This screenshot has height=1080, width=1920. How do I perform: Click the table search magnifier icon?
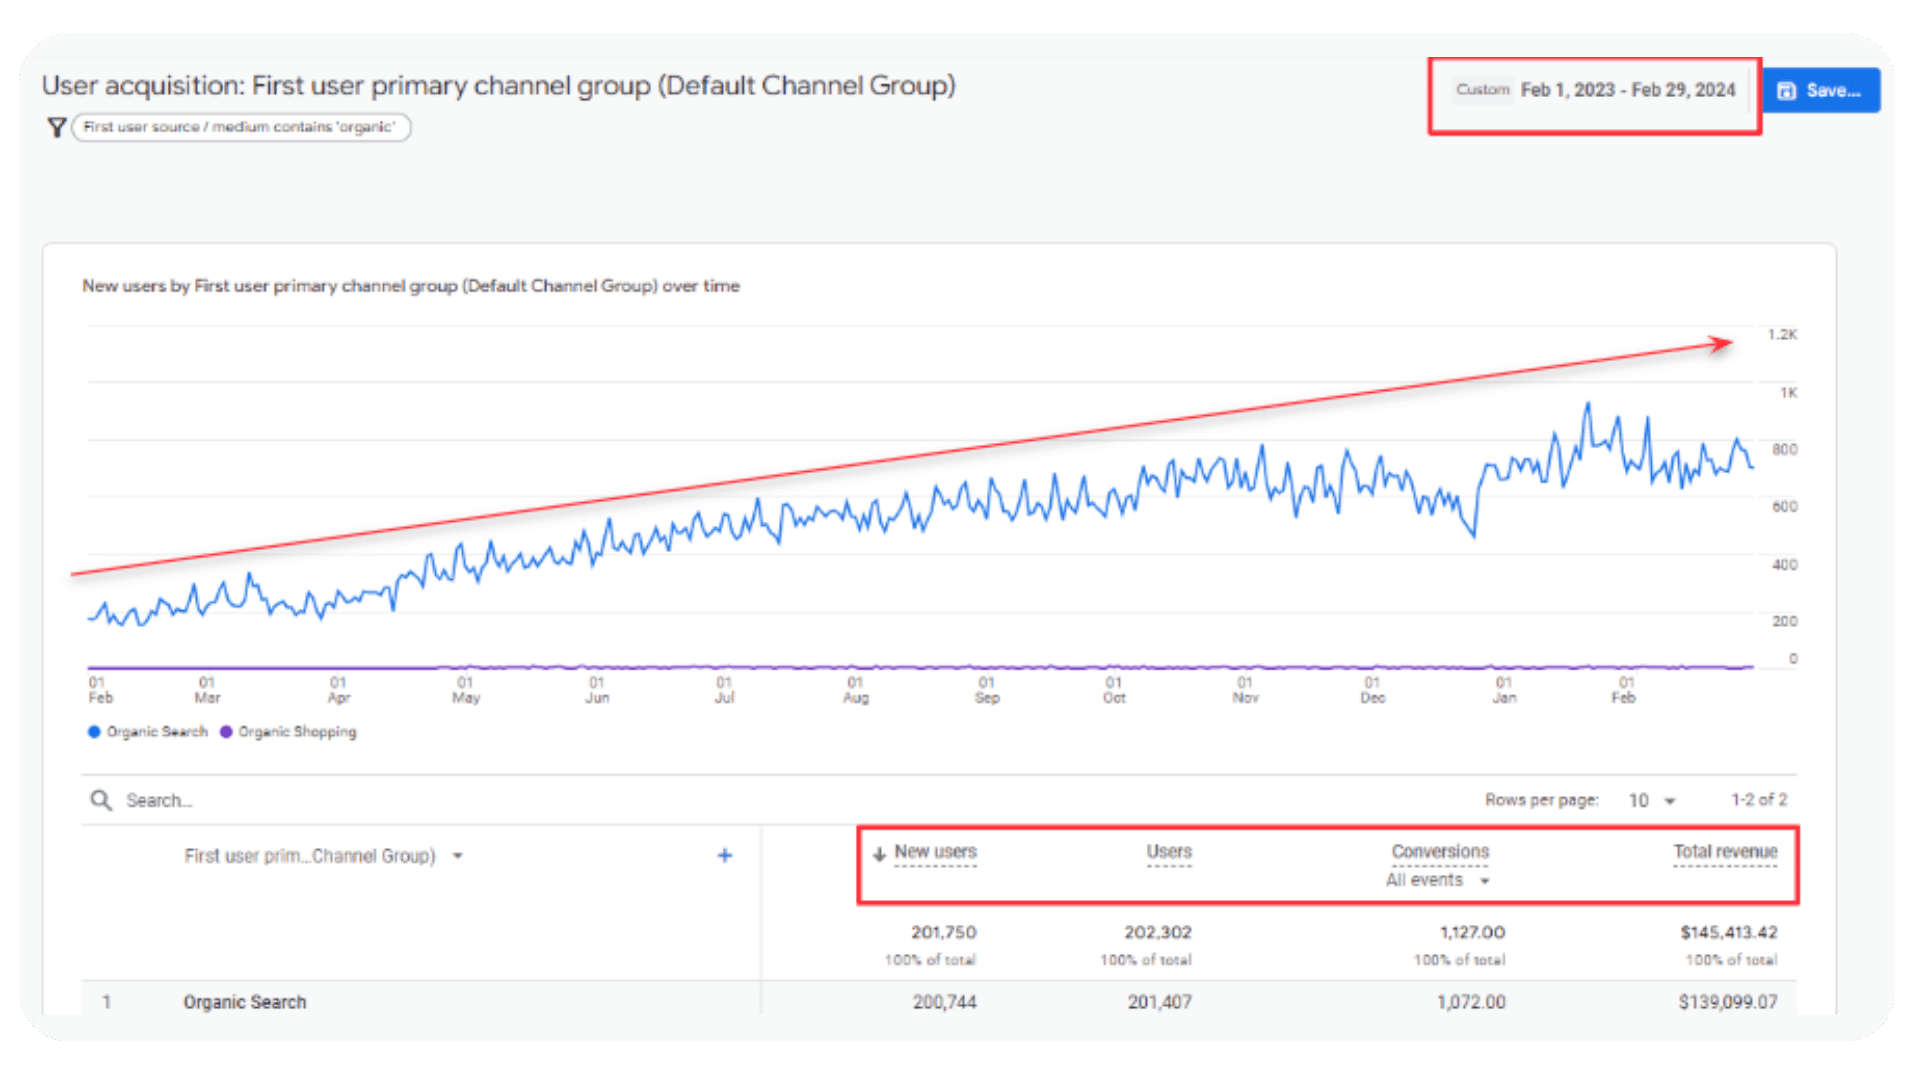click(101, 800)
